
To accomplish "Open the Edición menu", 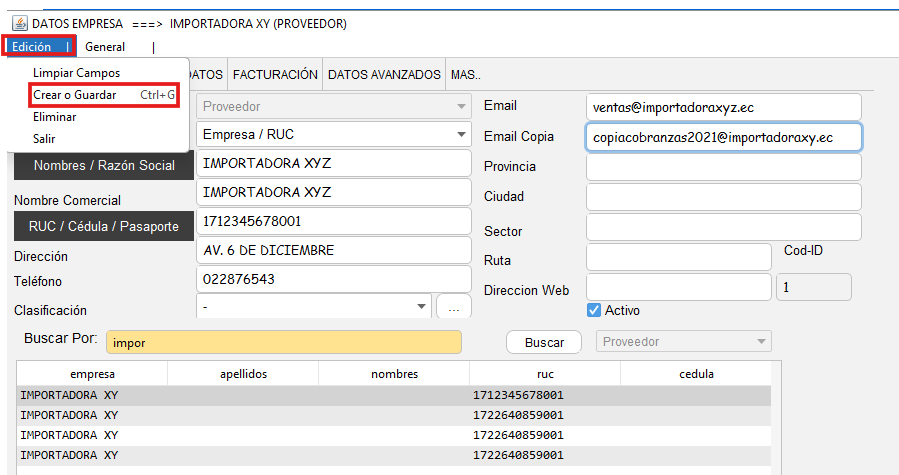I will pos(32,47).
